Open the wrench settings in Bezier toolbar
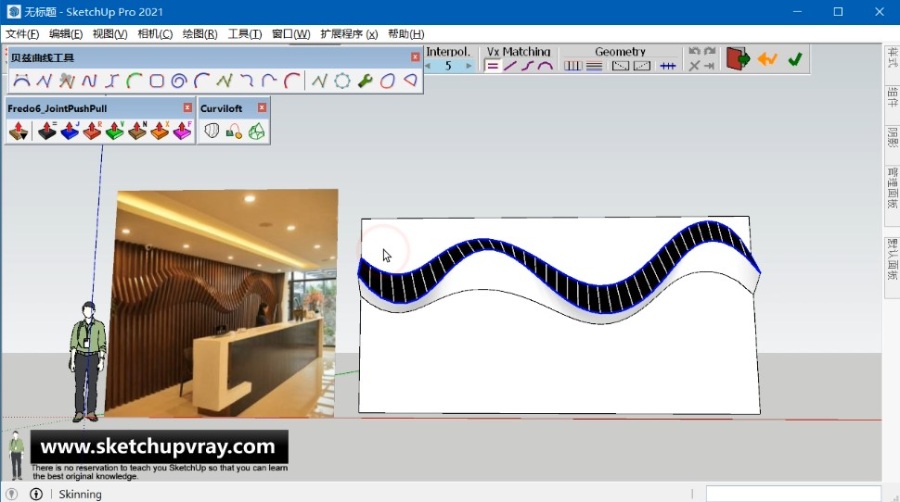Screen dimensions: 900x502 tap(365, 81)
